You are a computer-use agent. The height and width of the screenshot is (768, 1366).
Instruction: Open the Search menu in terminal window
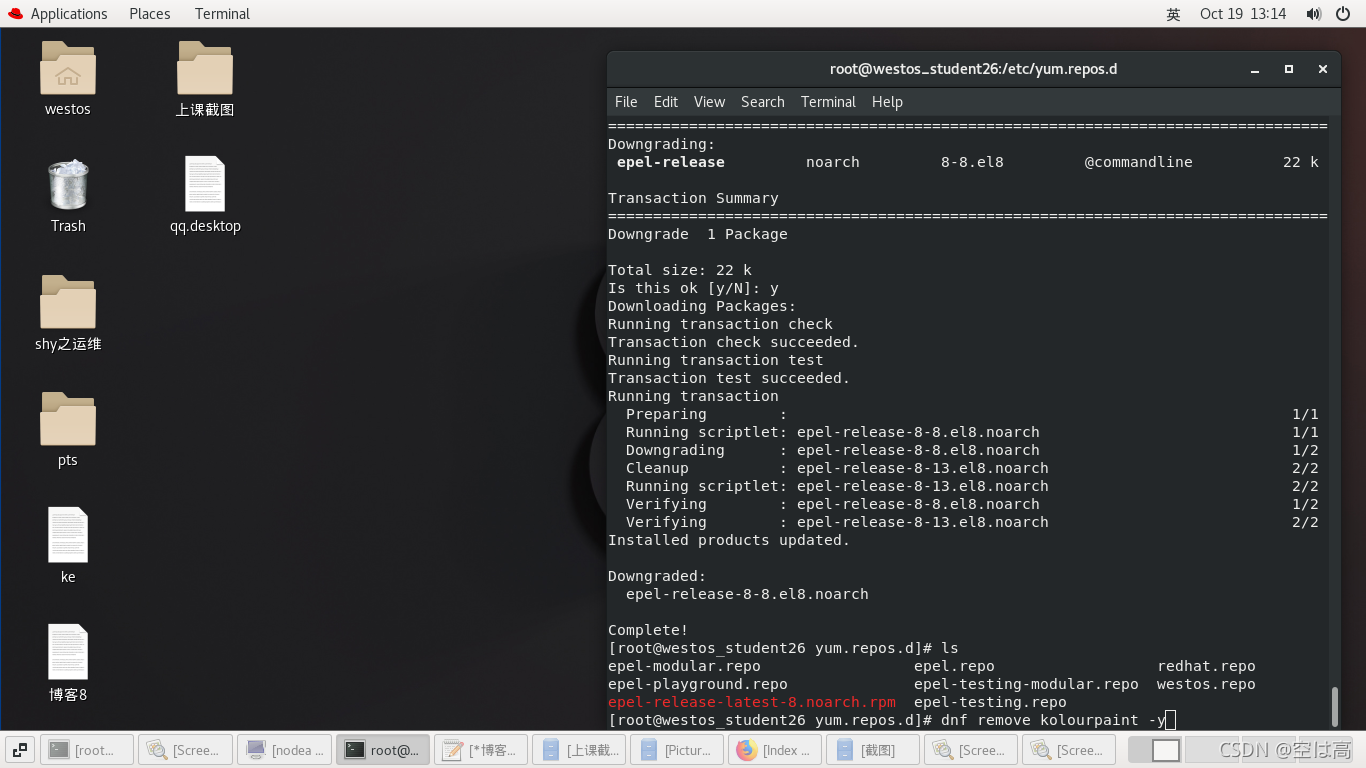click(763, 102)
